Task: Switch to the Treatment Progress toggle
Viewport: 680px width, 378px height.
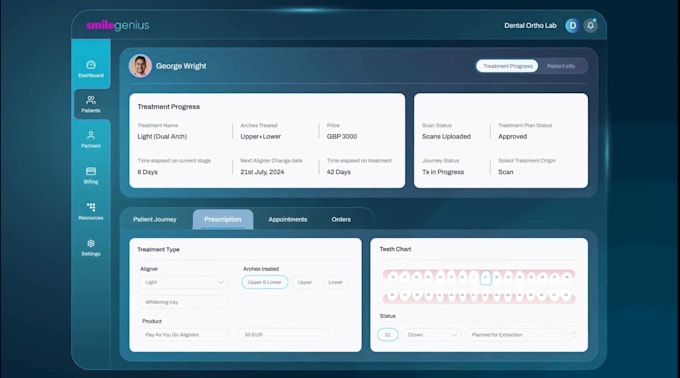Action: tap(507, 66)
